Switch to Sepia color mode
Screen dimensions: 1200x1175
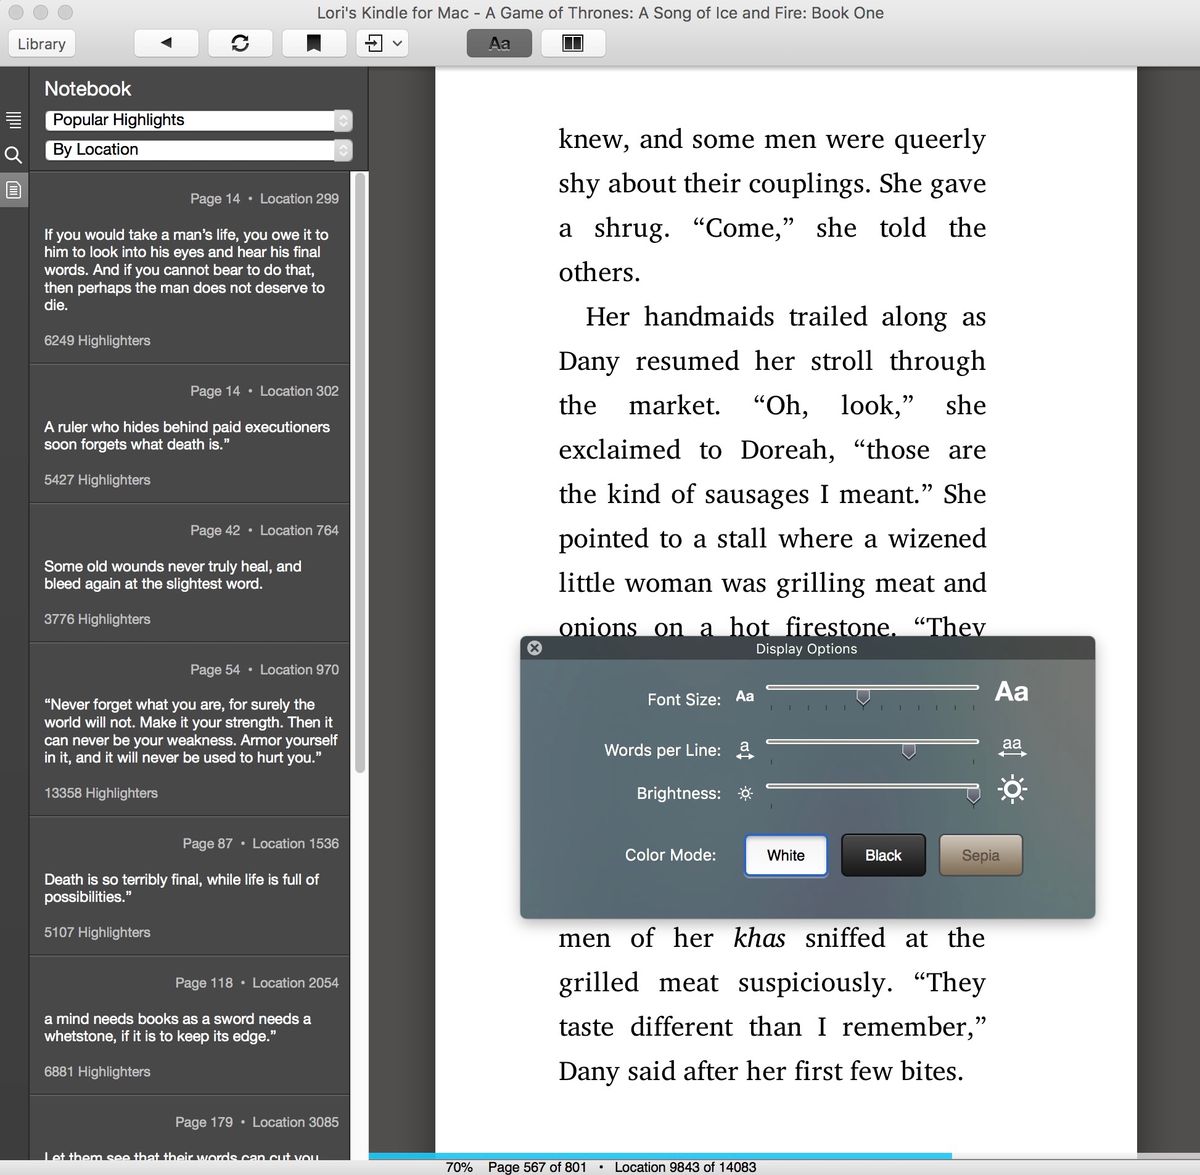pos(980,855)
